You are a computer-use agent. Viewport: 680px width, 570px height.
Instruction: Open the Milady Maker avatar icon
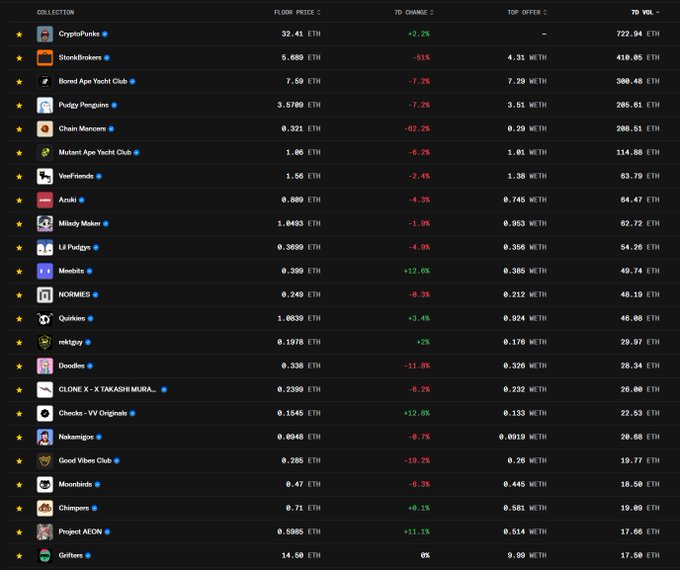pos(45,223)
